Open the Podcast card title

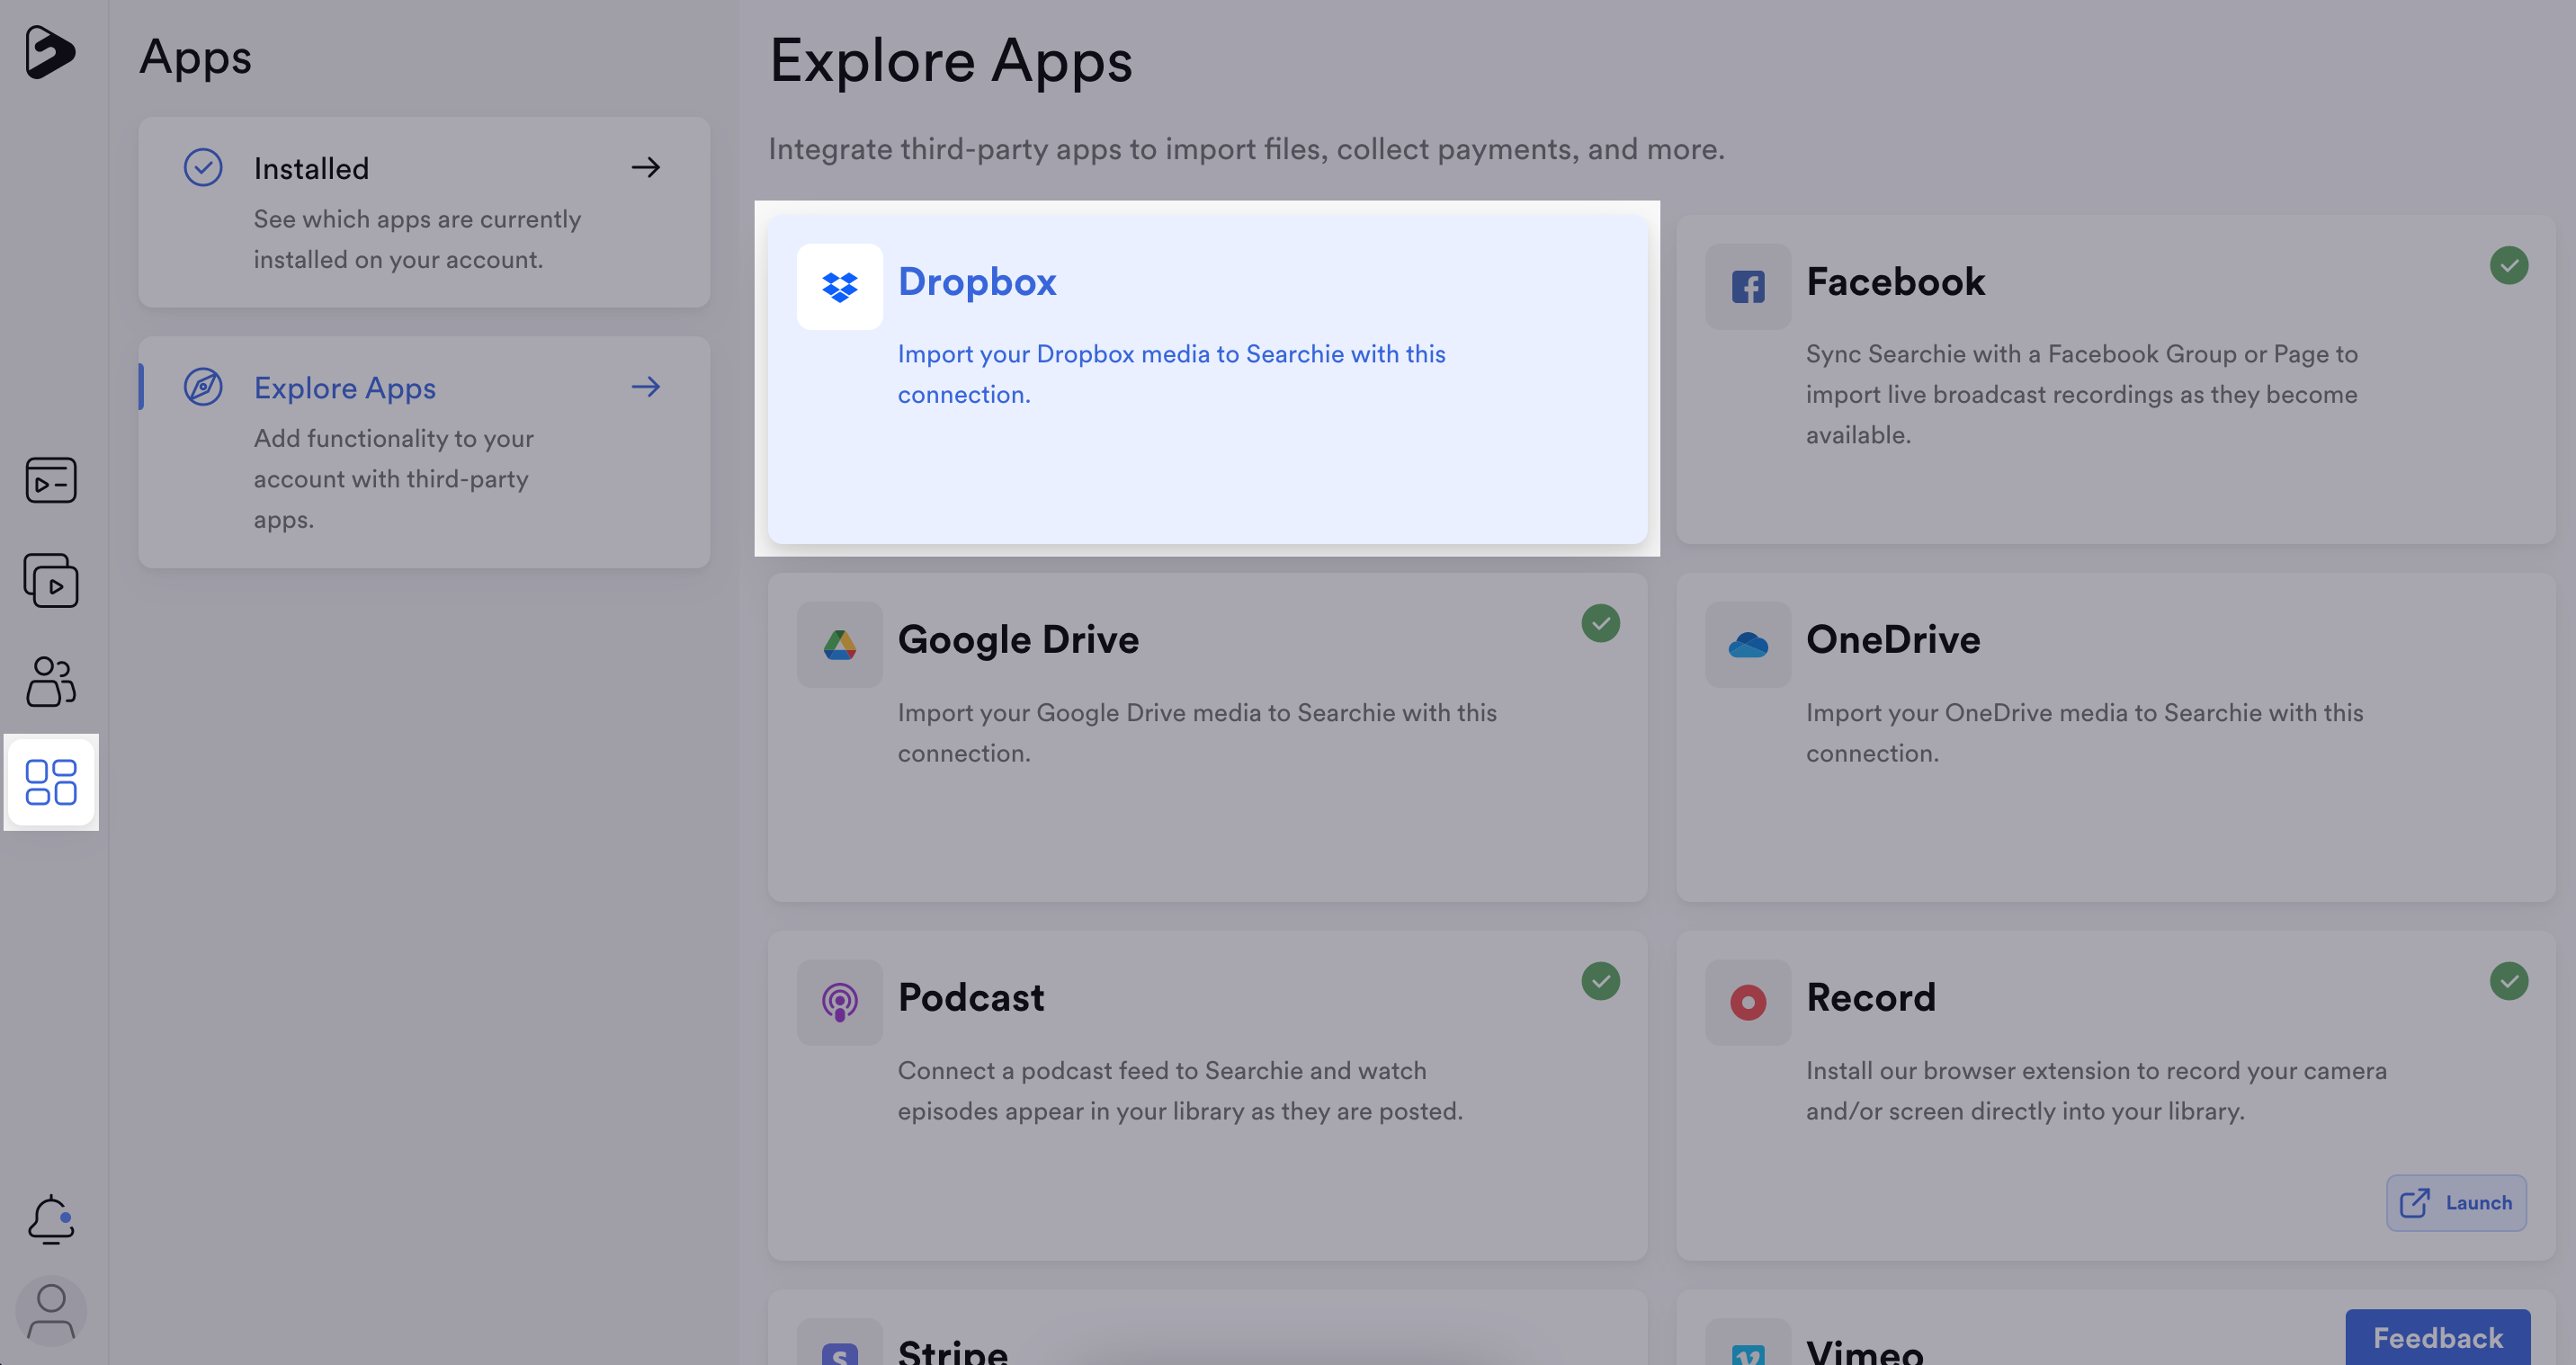tap(971, 998)
